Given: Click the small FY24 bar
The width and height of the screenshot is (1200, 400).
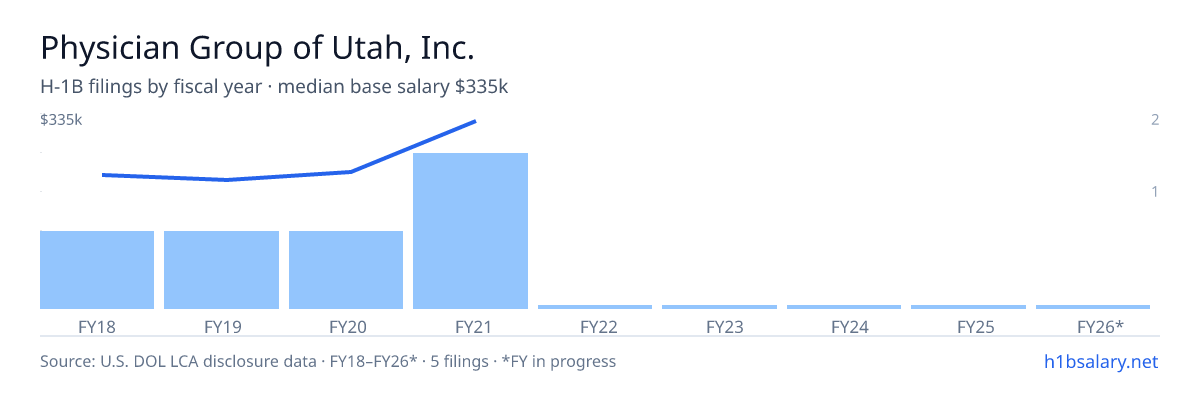Looking at the screenshot, I should point(844,307).
